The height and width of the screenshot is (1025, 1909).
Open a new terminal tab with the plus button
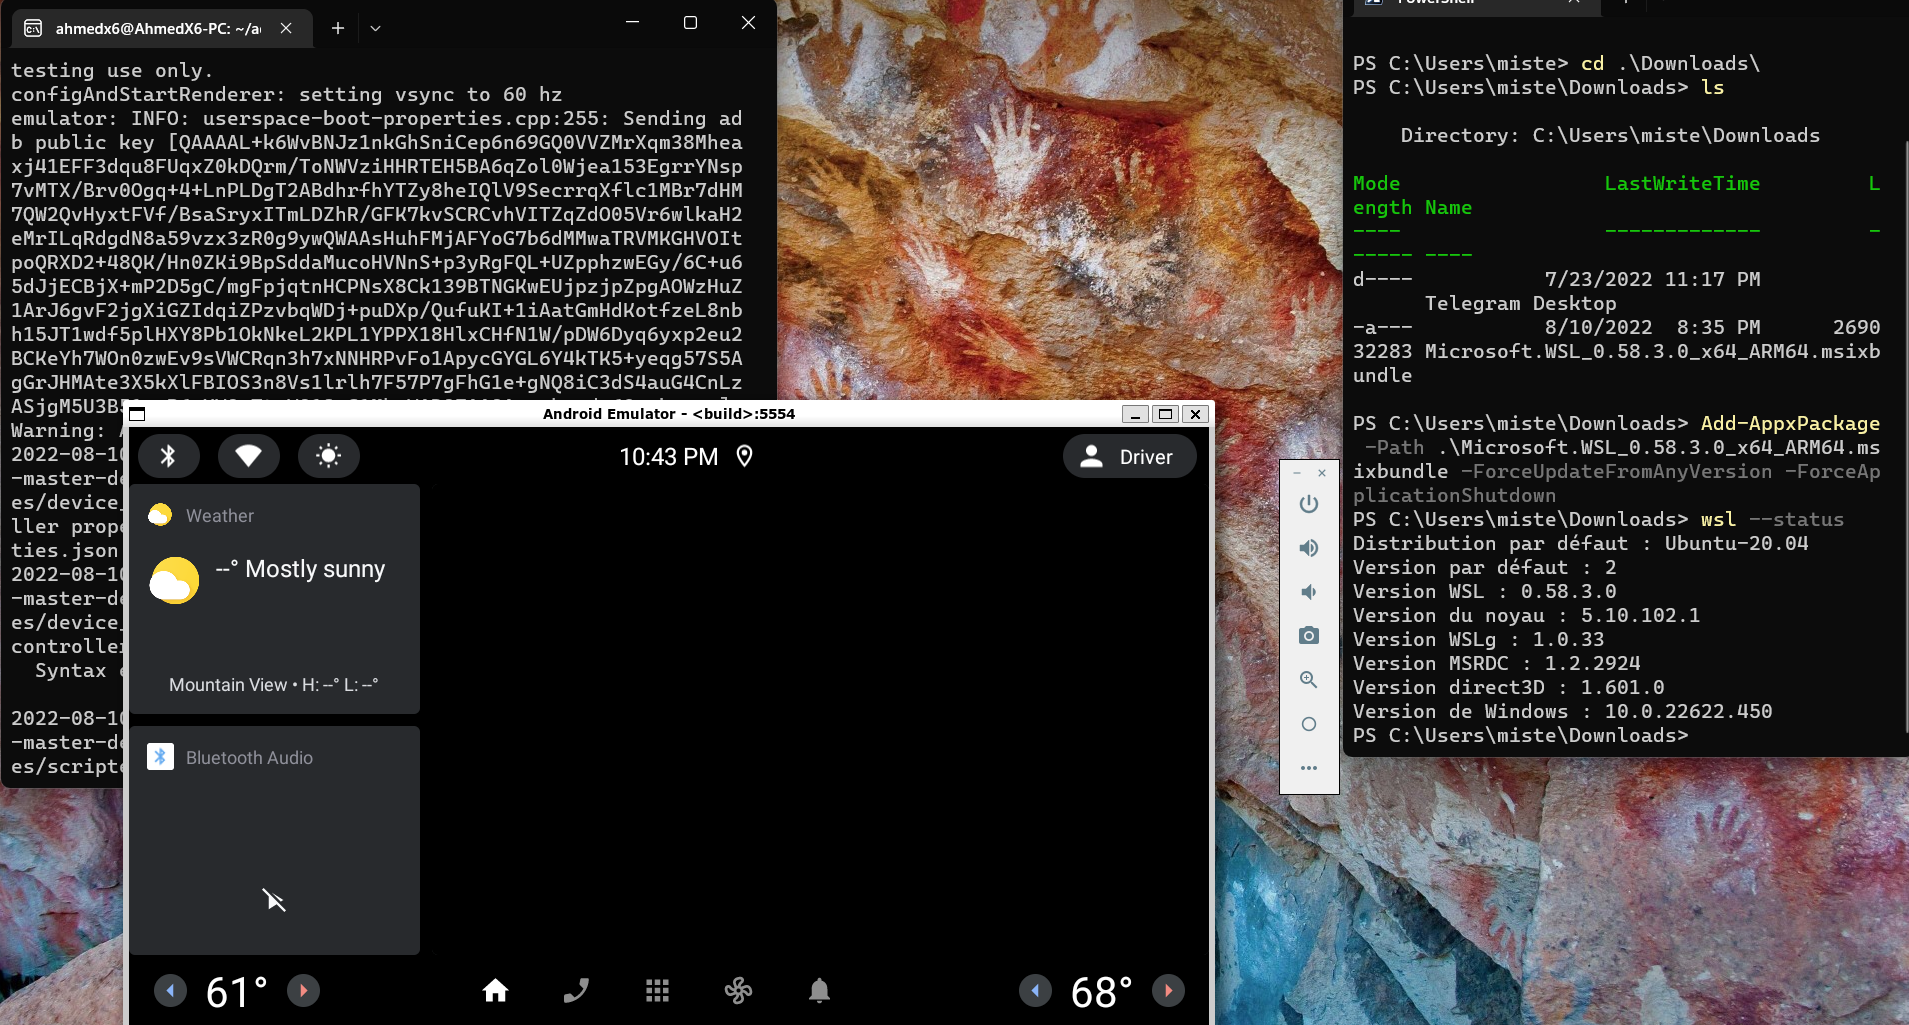337,28
